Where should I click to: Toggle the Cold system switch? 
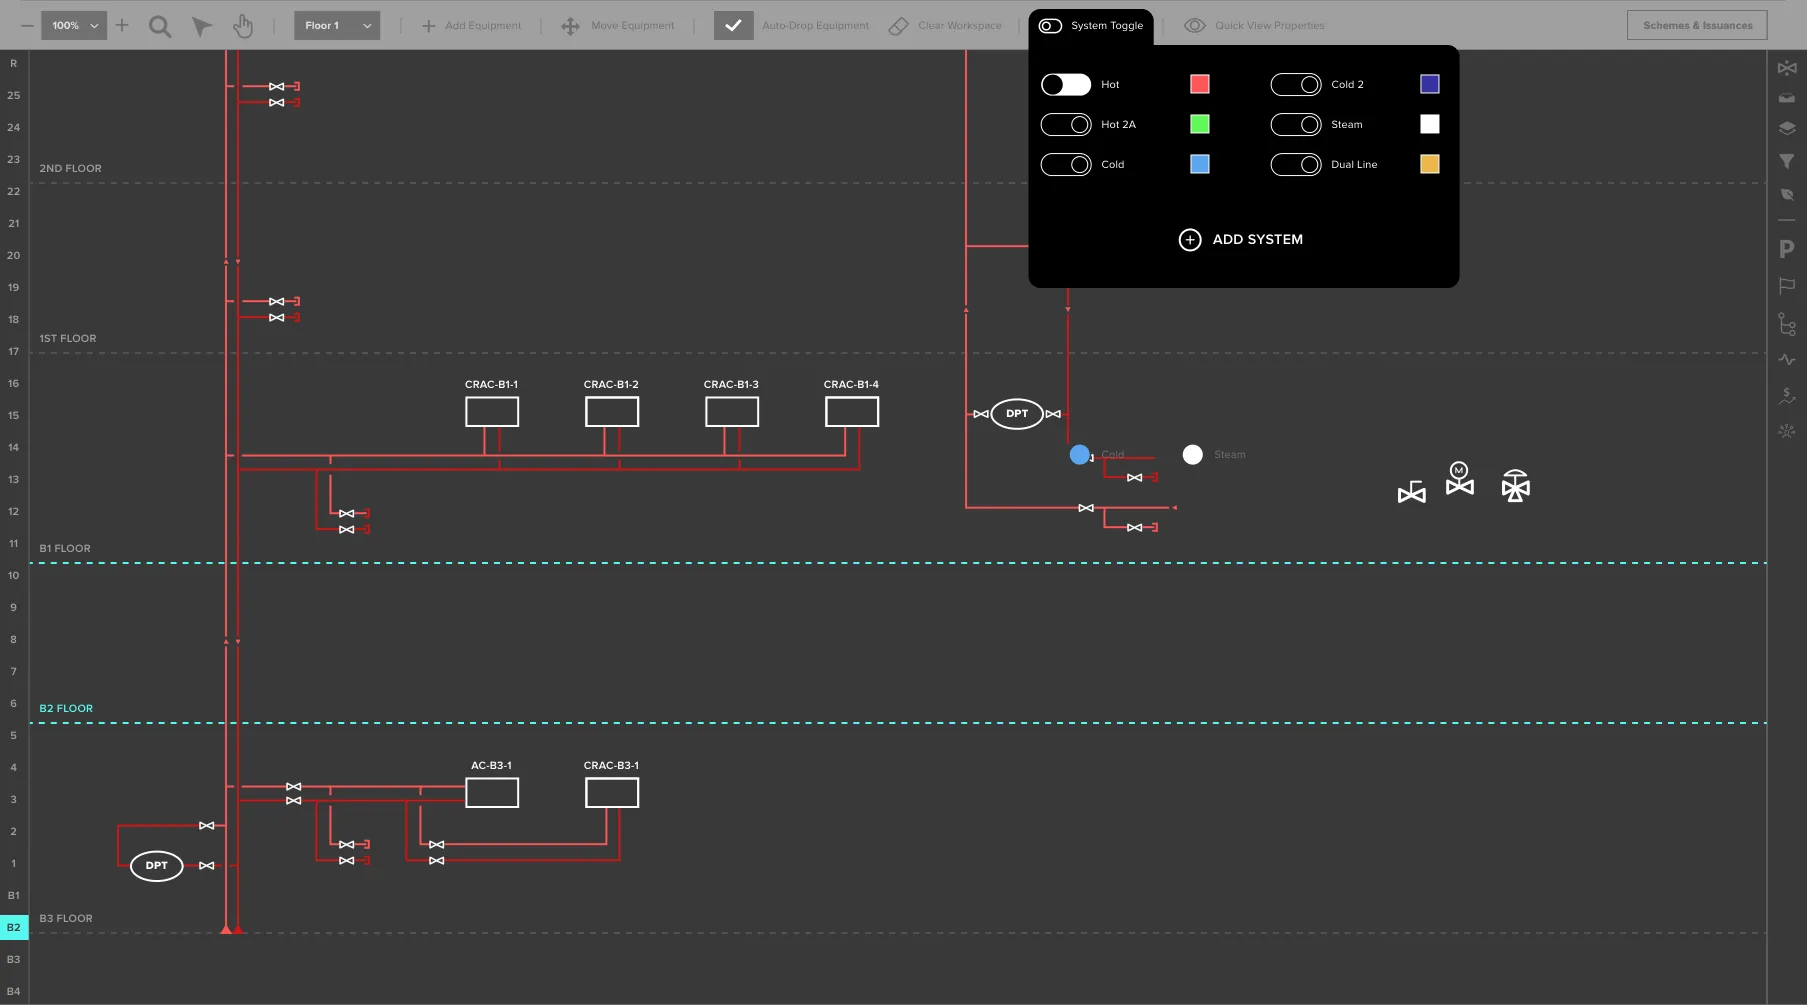[1066, 165]
